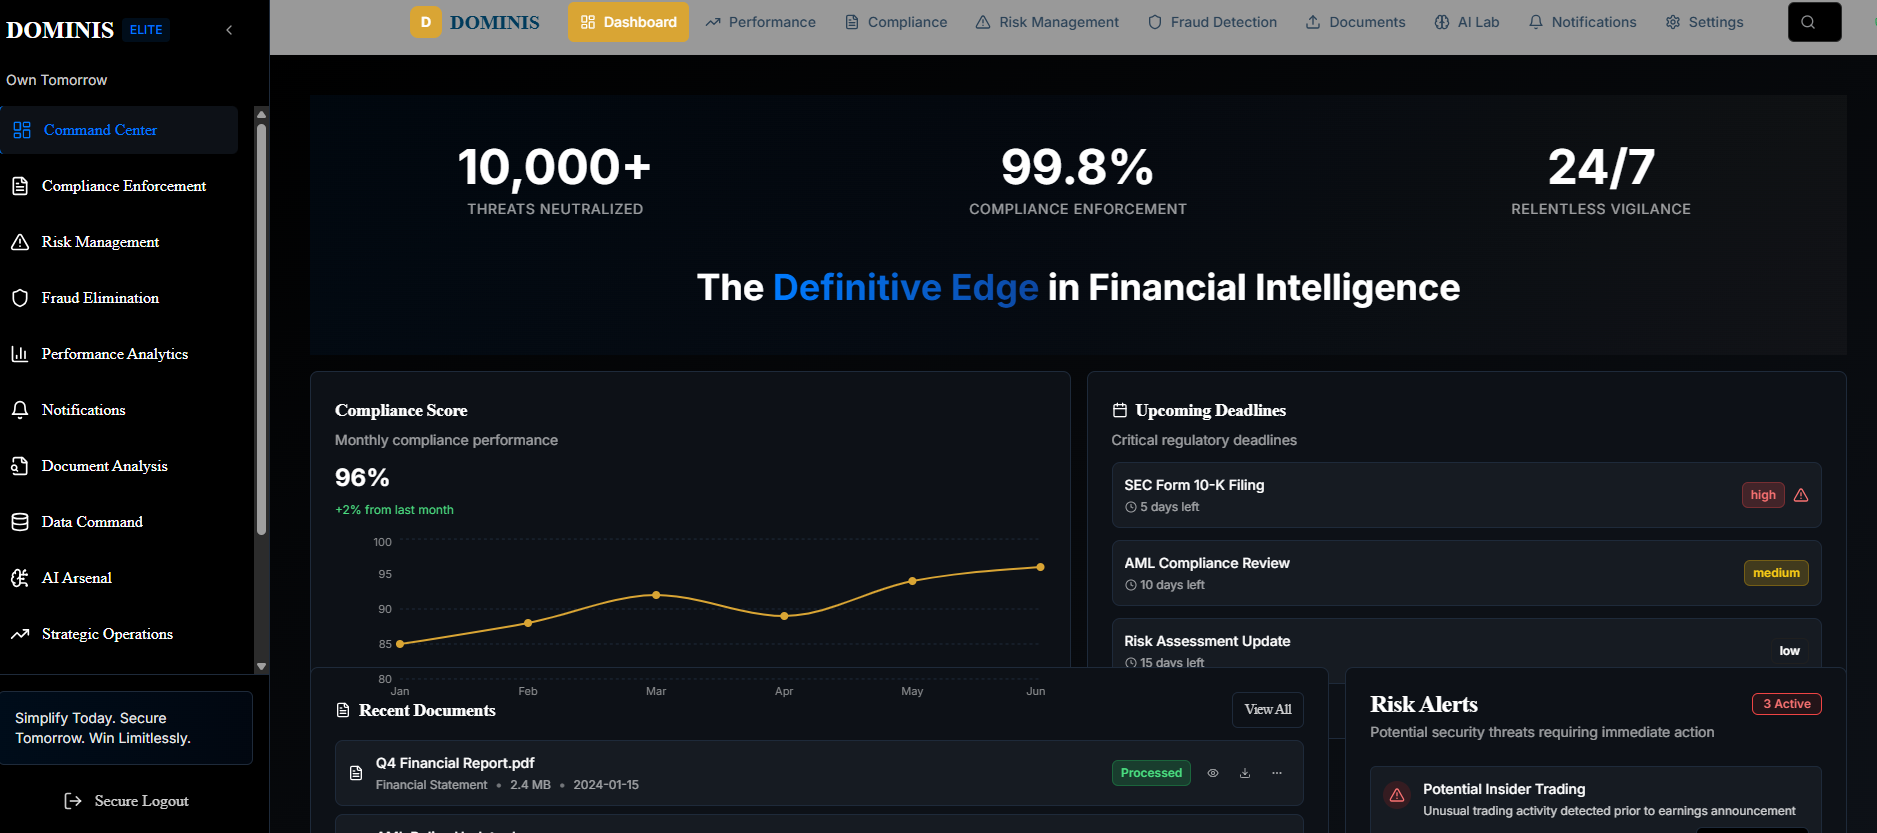Click the Document Analysis file search icon
The height and width of the screenshot is (833, 1877).
point(20,466)
